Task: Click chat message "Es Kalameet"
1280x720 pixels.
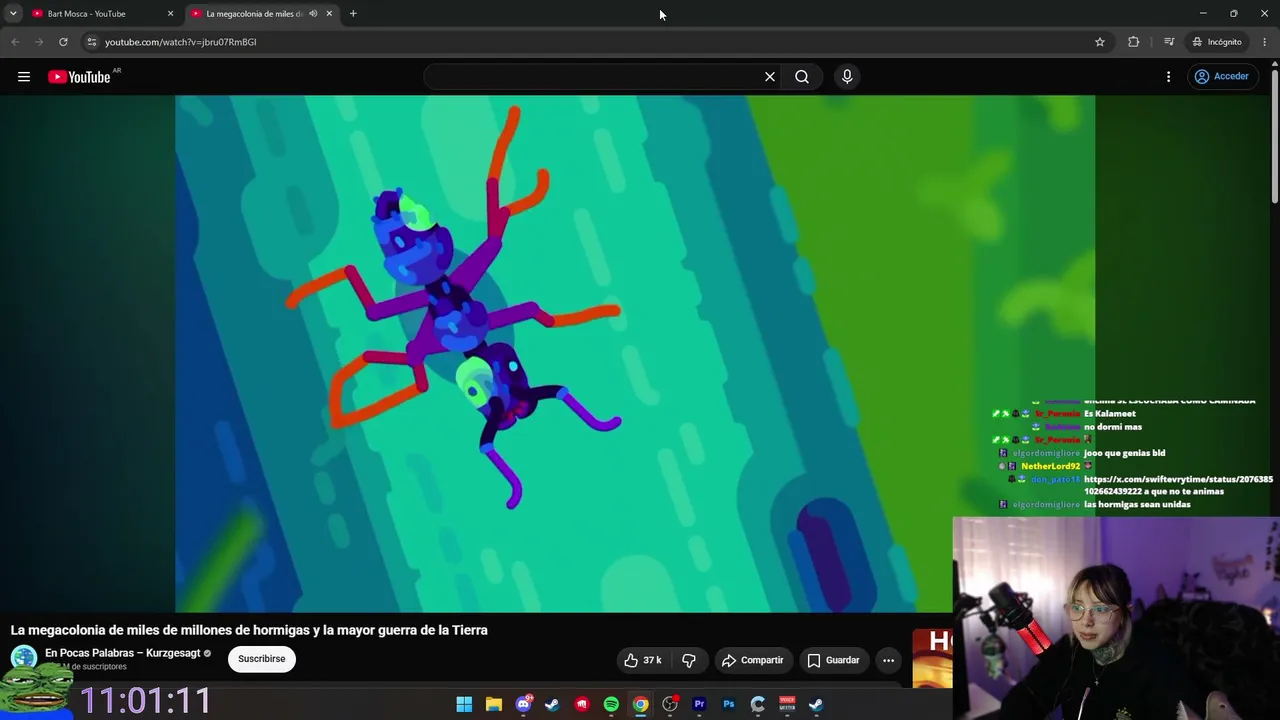Action: pos(1110,414)
